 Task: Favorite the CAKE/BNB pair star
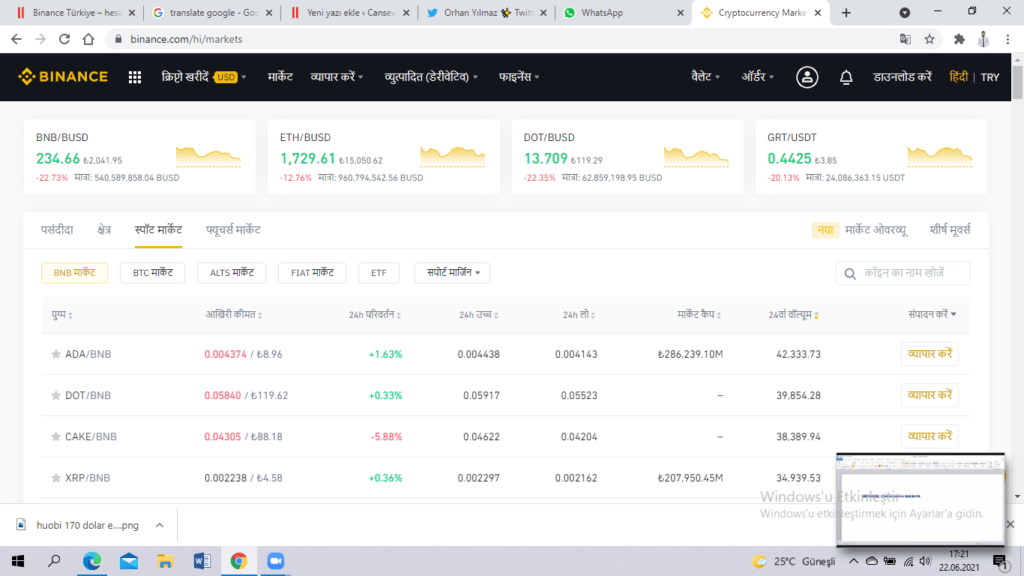pyautogui.click(x=56, y=436)
